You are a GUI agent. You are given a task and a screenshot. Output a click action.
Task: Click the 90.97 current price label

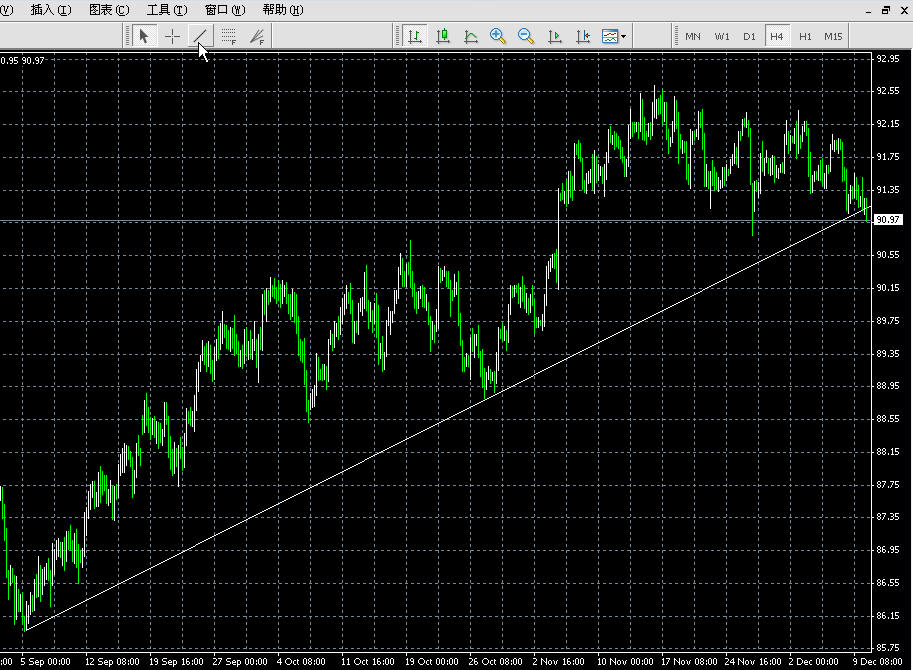click(888, 219)
